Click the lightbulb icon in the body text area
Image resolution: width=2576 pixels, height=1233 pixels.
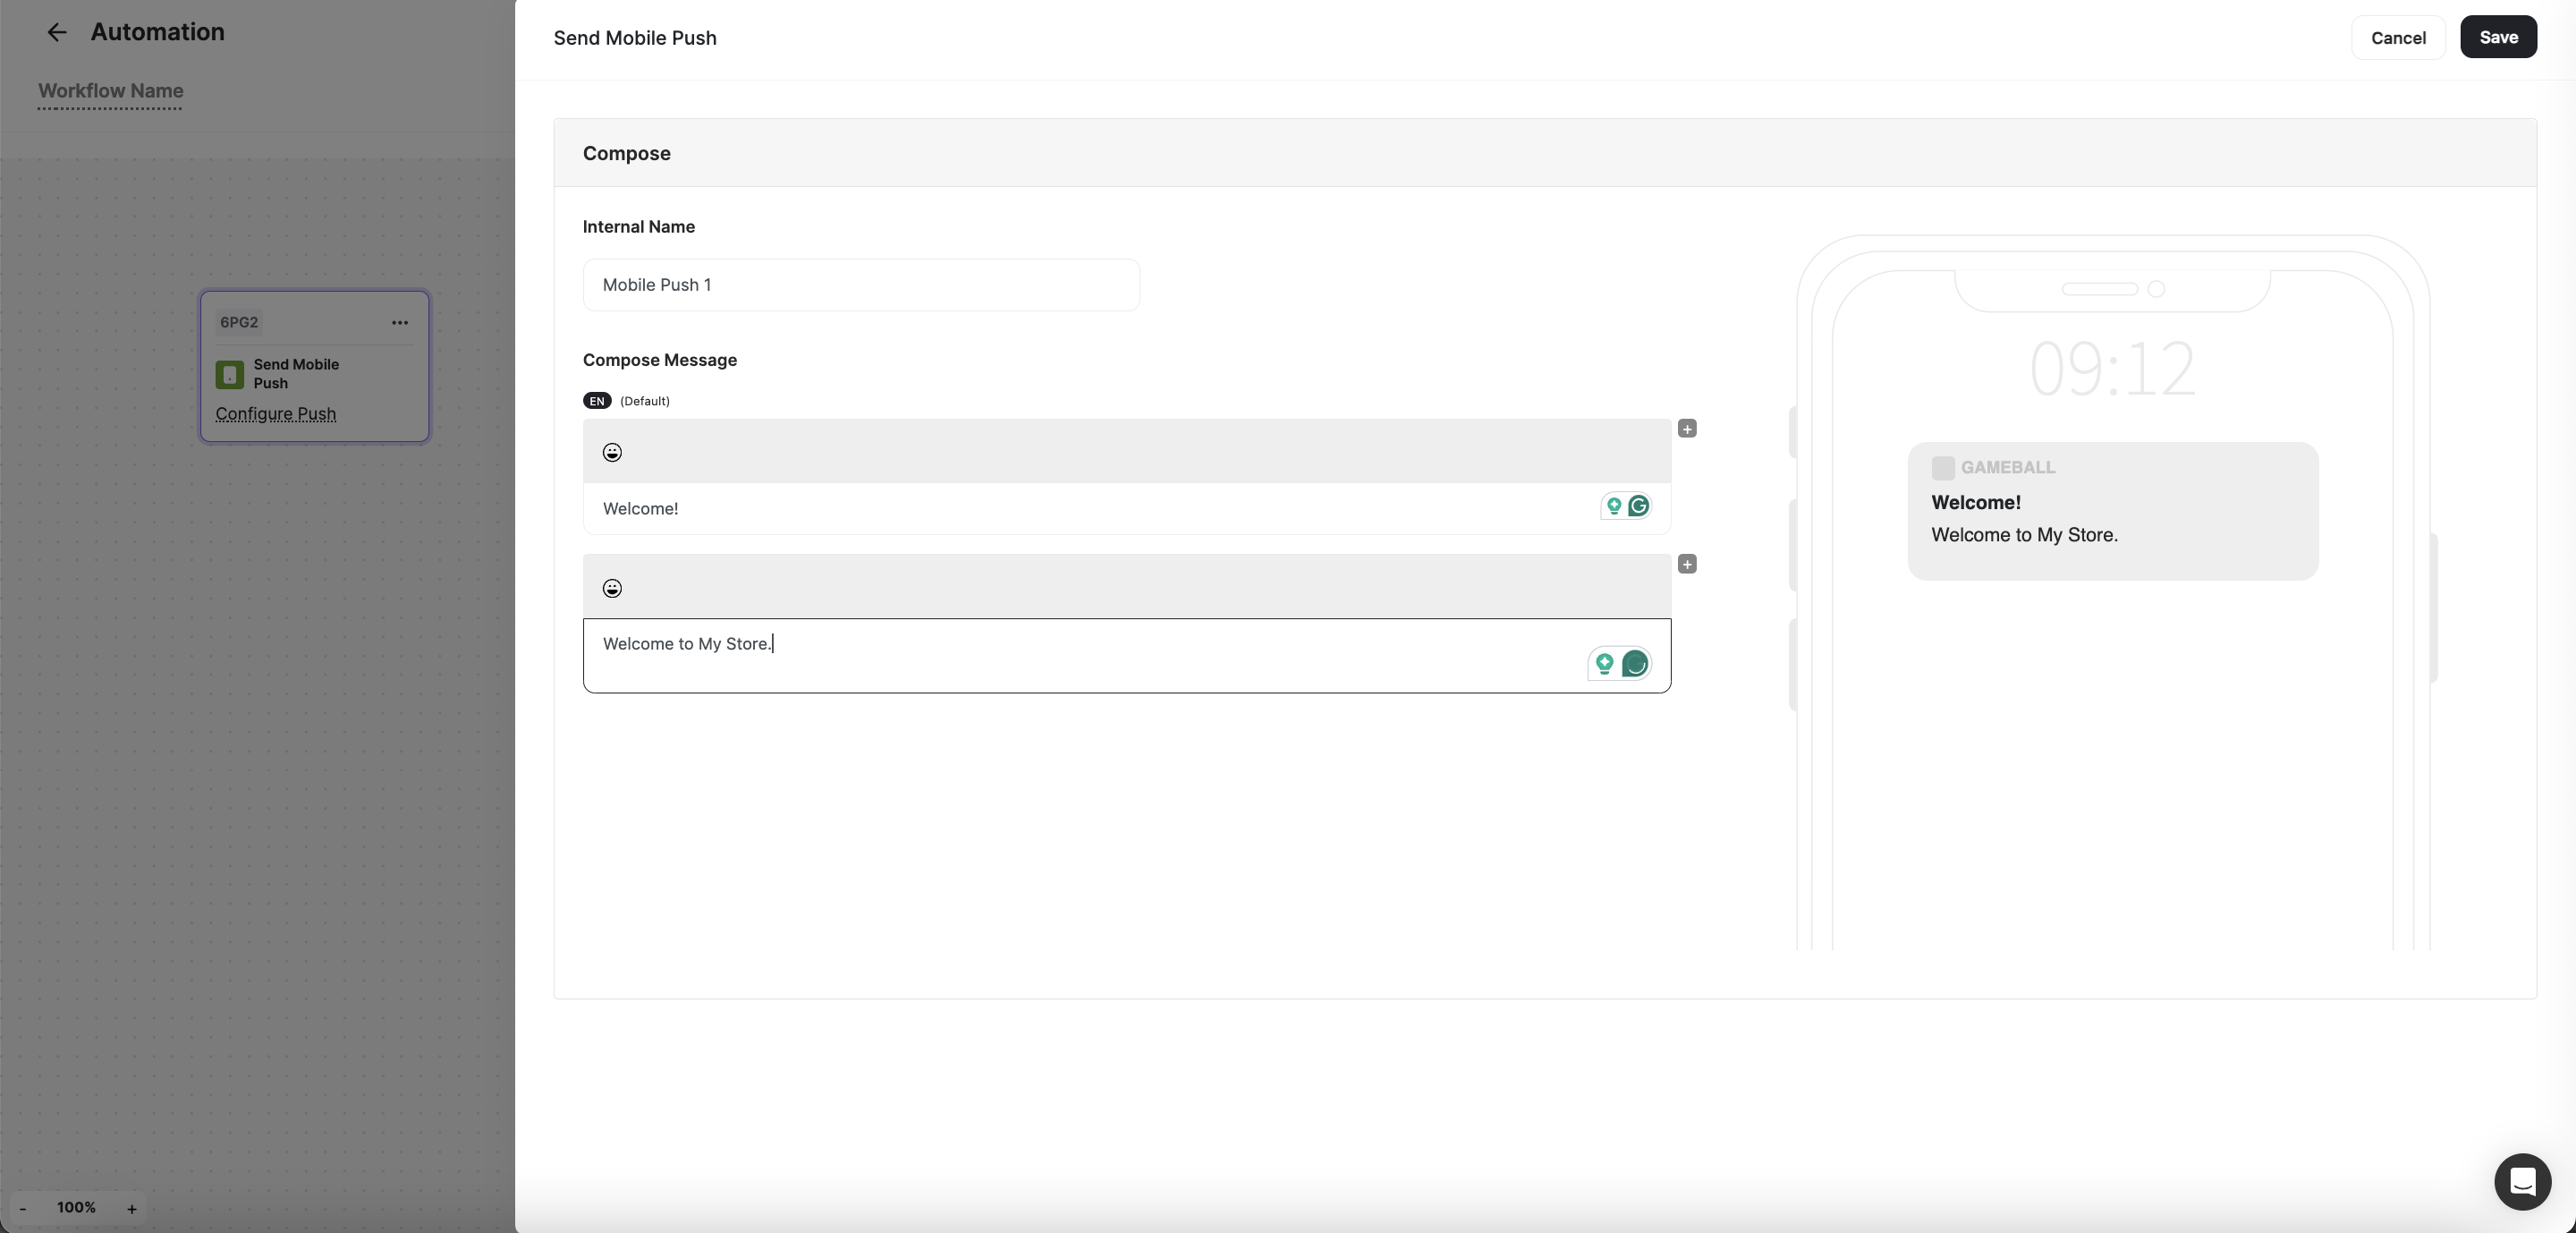click(x=1604, y=663)
